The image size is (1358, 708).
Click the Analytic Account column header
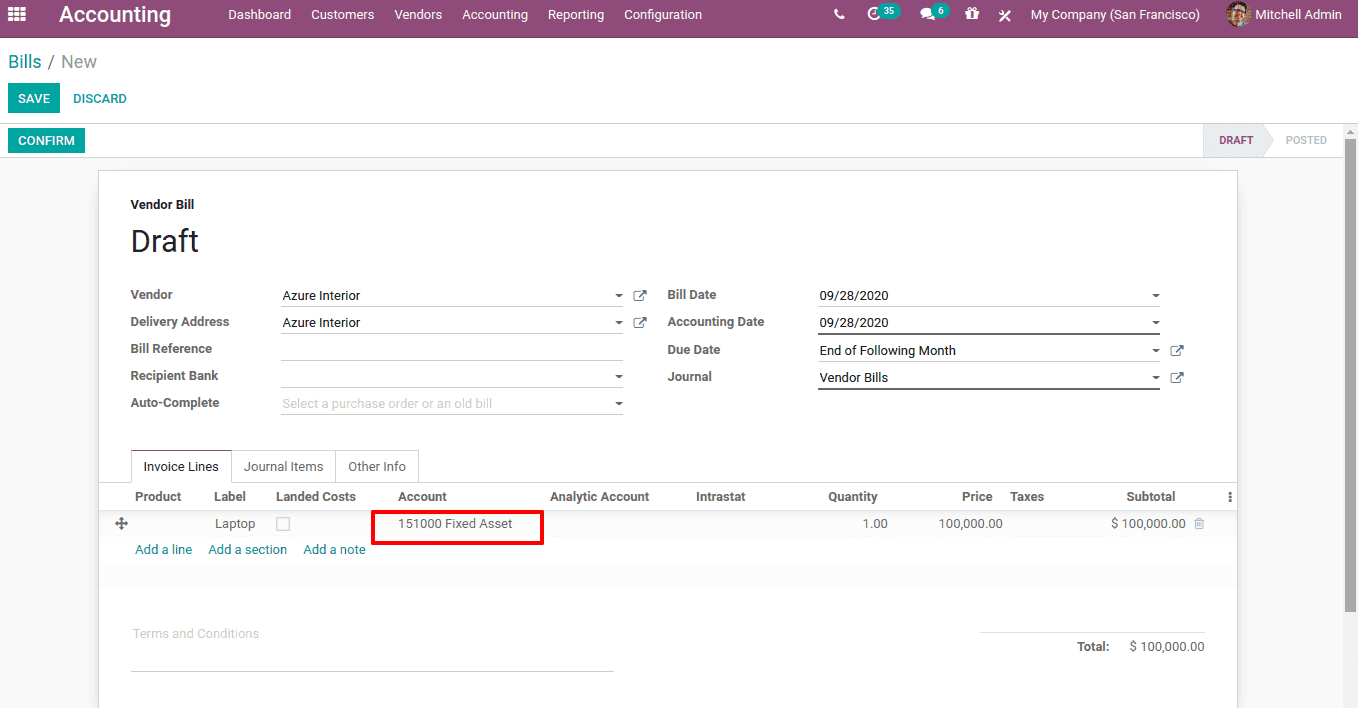(599, 497)
